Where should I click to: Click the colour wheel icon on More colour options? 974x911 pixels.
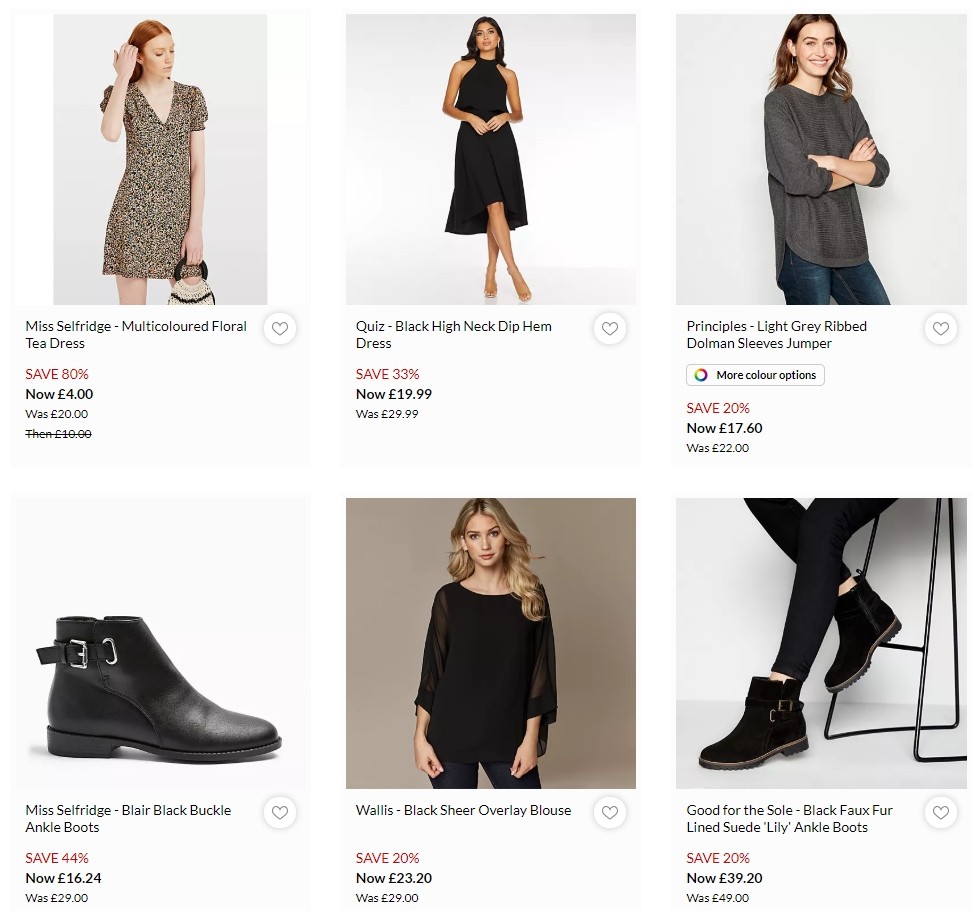[x=698, y=375]
